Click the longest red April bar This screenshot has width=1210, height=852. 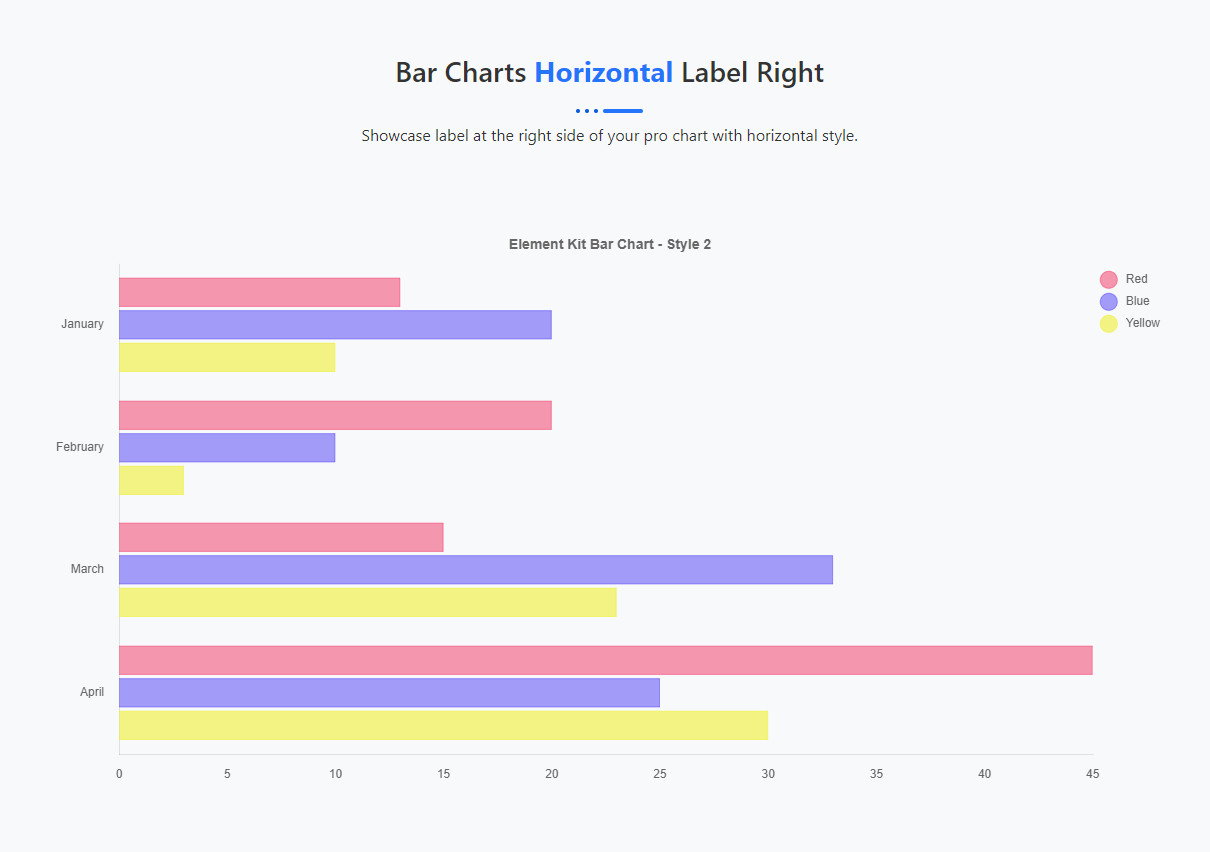(605, 660)
